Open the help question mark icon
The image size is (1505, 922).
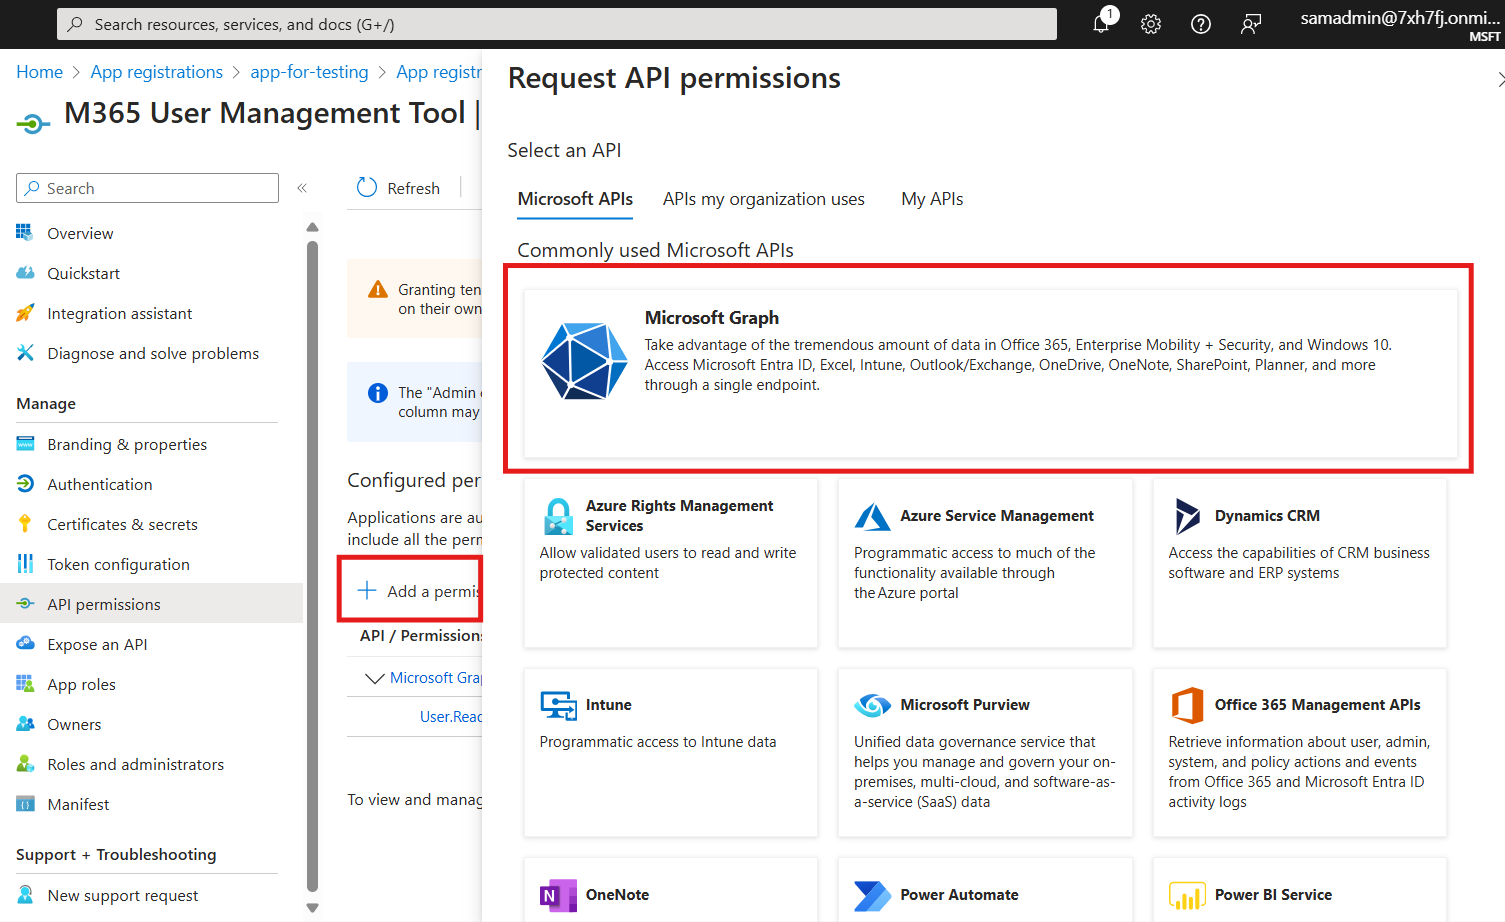[x=1201, y=24]
